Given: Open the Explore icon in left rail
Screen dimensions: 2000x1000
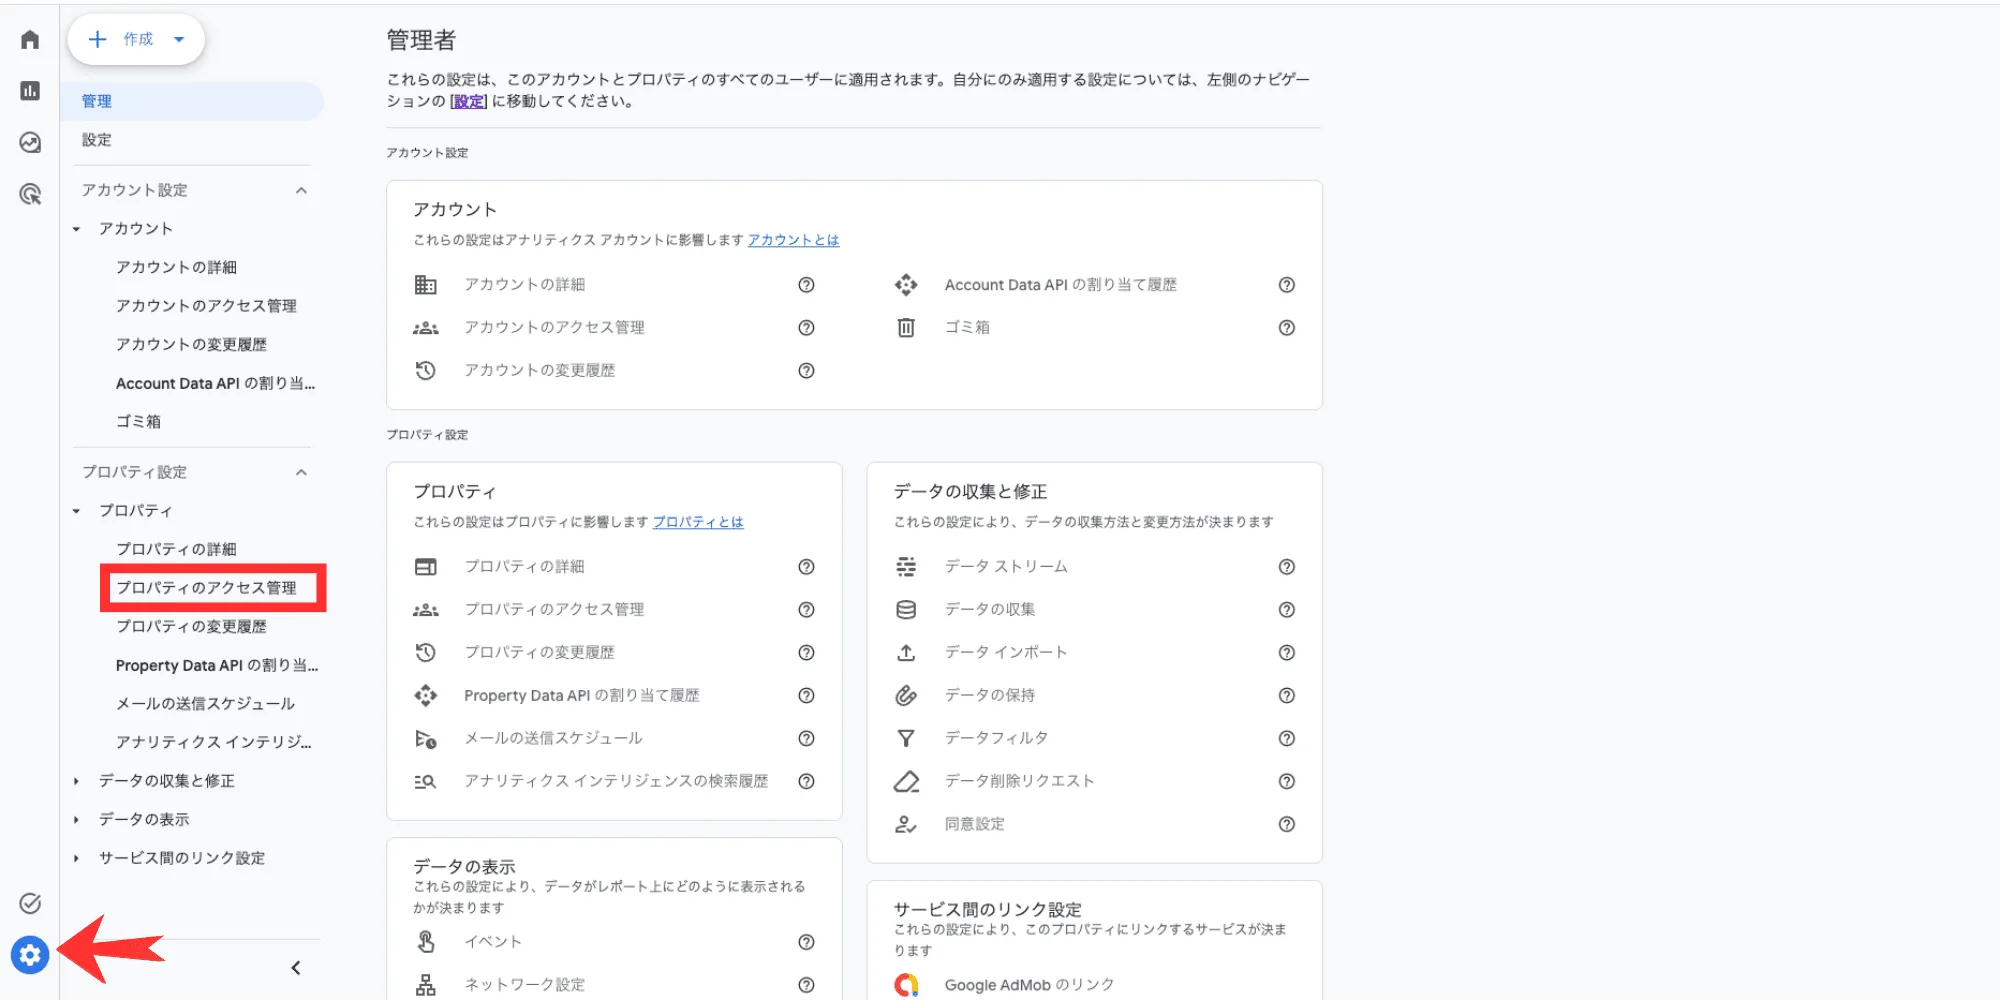Looking at the screenshot, I should click(x=30, y=143).
